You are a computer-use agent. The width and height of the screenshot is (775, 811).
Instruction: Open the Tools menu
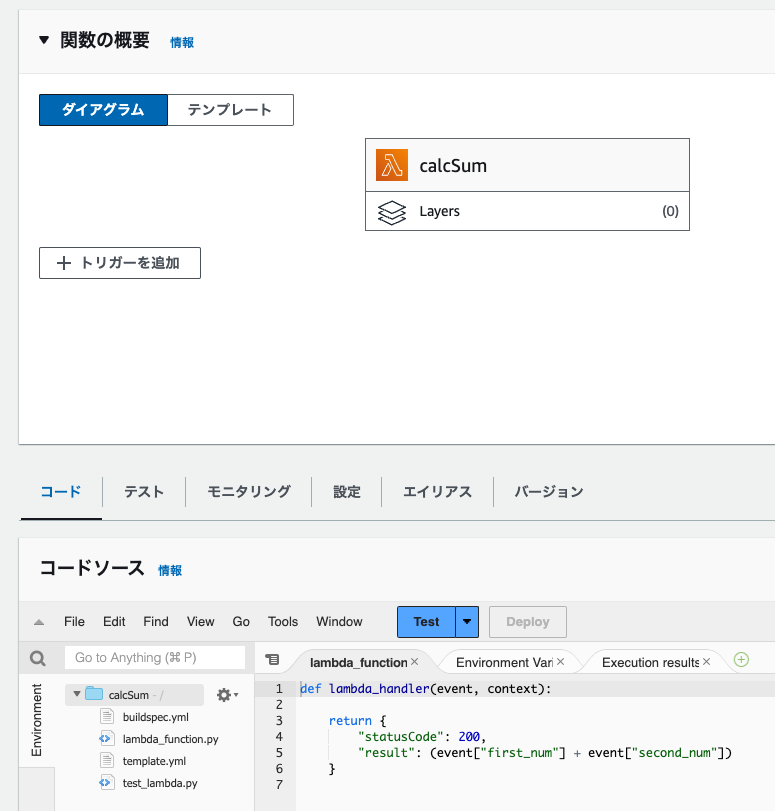(x=283, y=622)
